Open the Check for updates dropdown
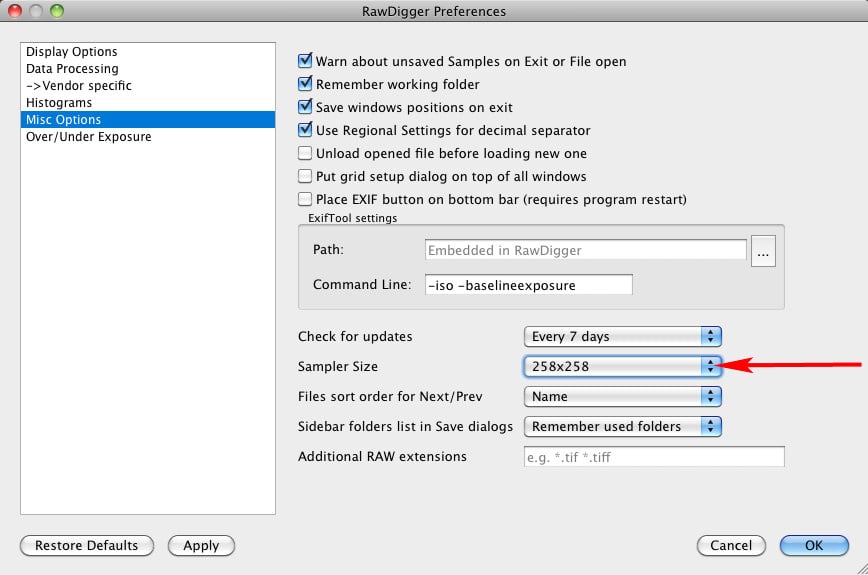 (623, 336)
